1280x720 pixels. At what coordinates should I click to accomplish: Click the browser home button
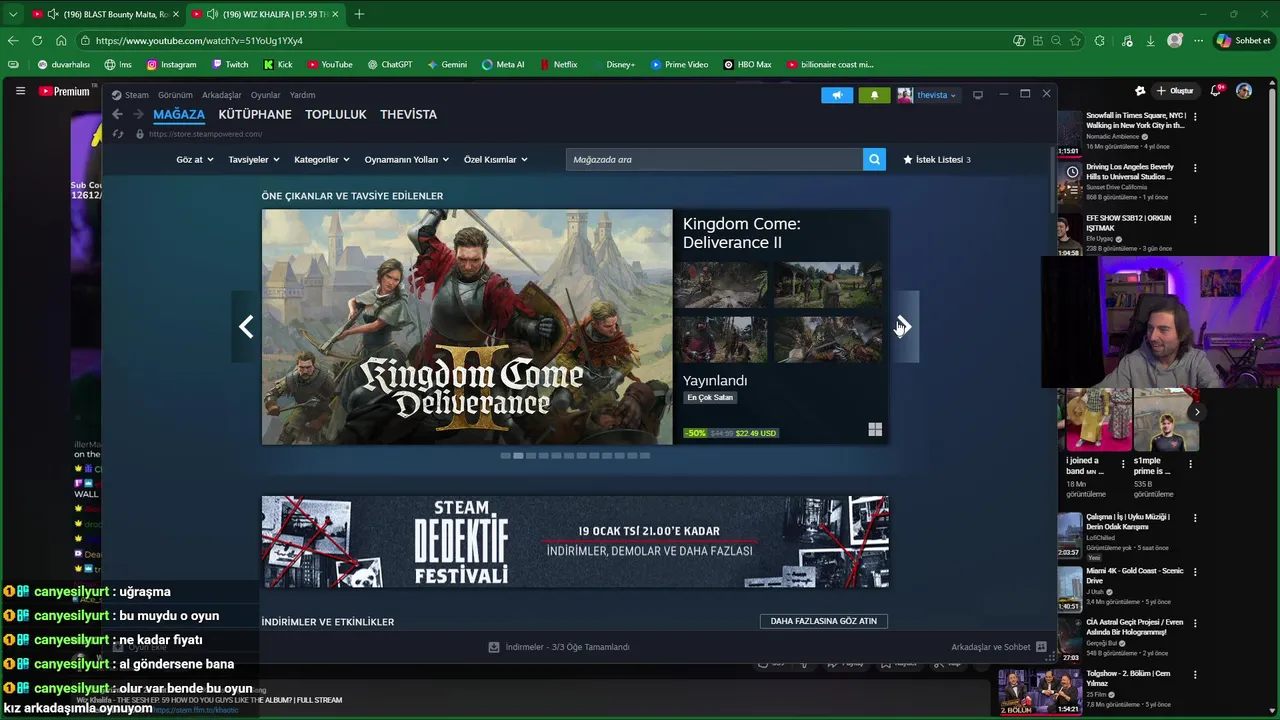(61, 41)
